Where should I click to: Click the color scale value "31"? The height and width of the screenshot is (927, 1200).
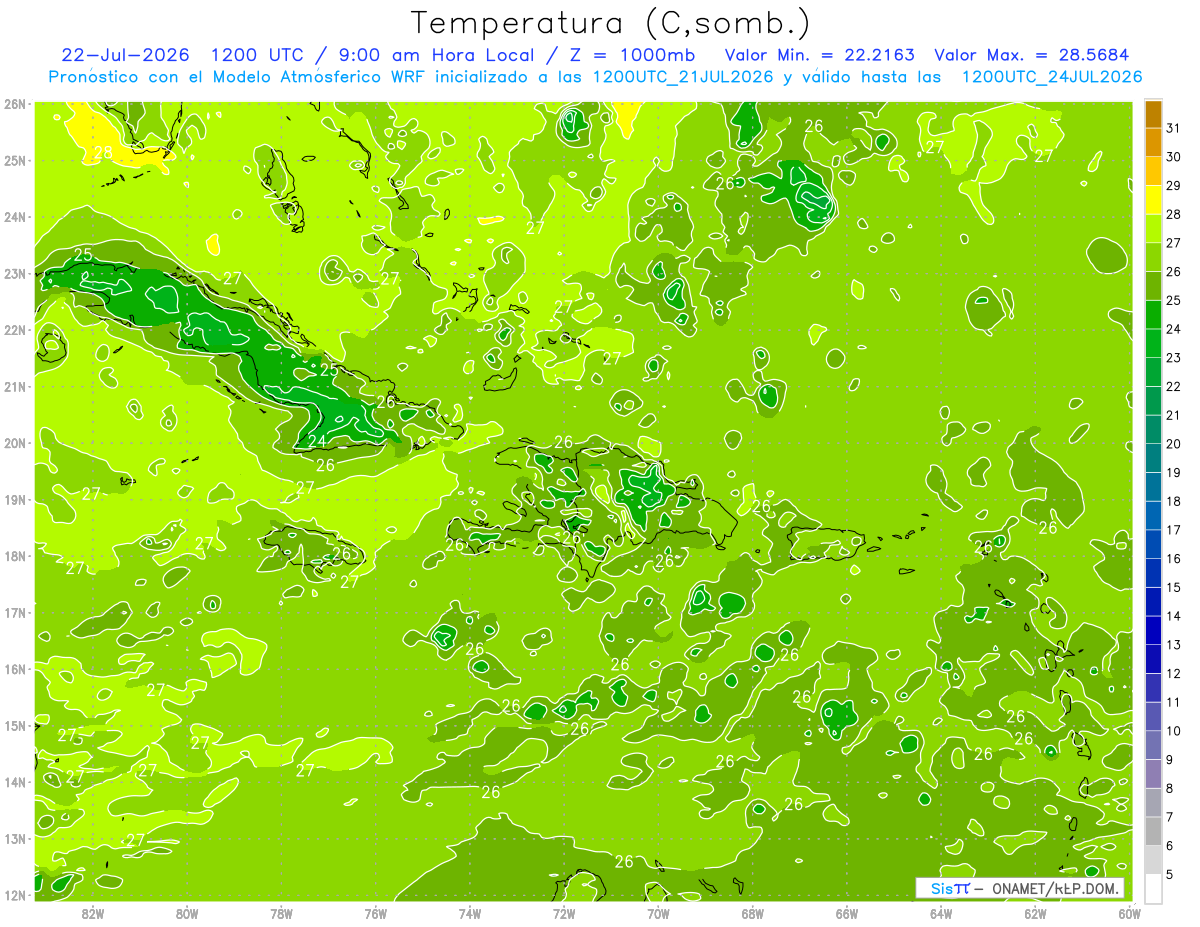pyautogui.click(x=1173, y=129)
